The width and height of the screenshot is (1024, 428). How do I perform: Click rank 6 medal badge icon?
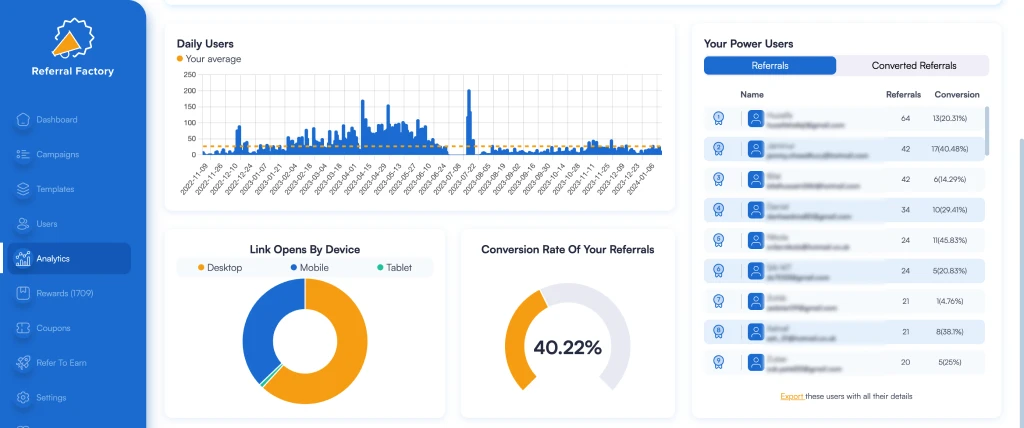point(718,271)
